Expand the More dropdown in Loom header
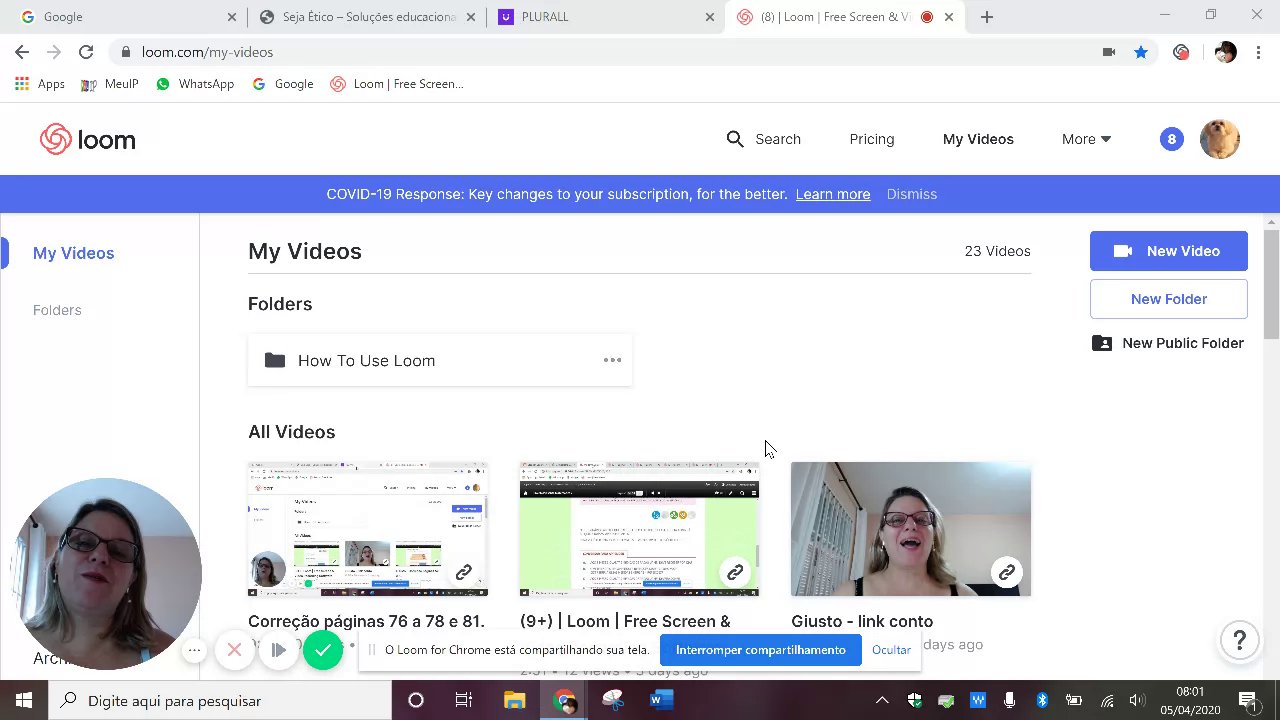The image size is (1280, 720). tap(1086, 139)
